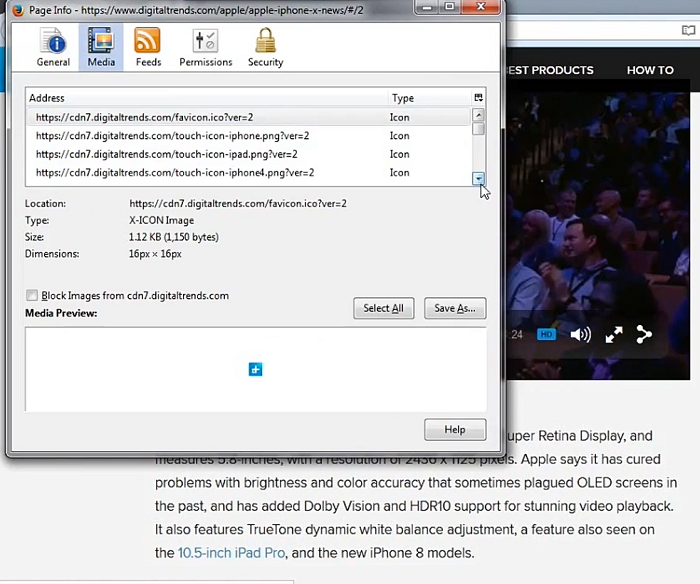Maximize the Page Info window

[x=450, y=7]
